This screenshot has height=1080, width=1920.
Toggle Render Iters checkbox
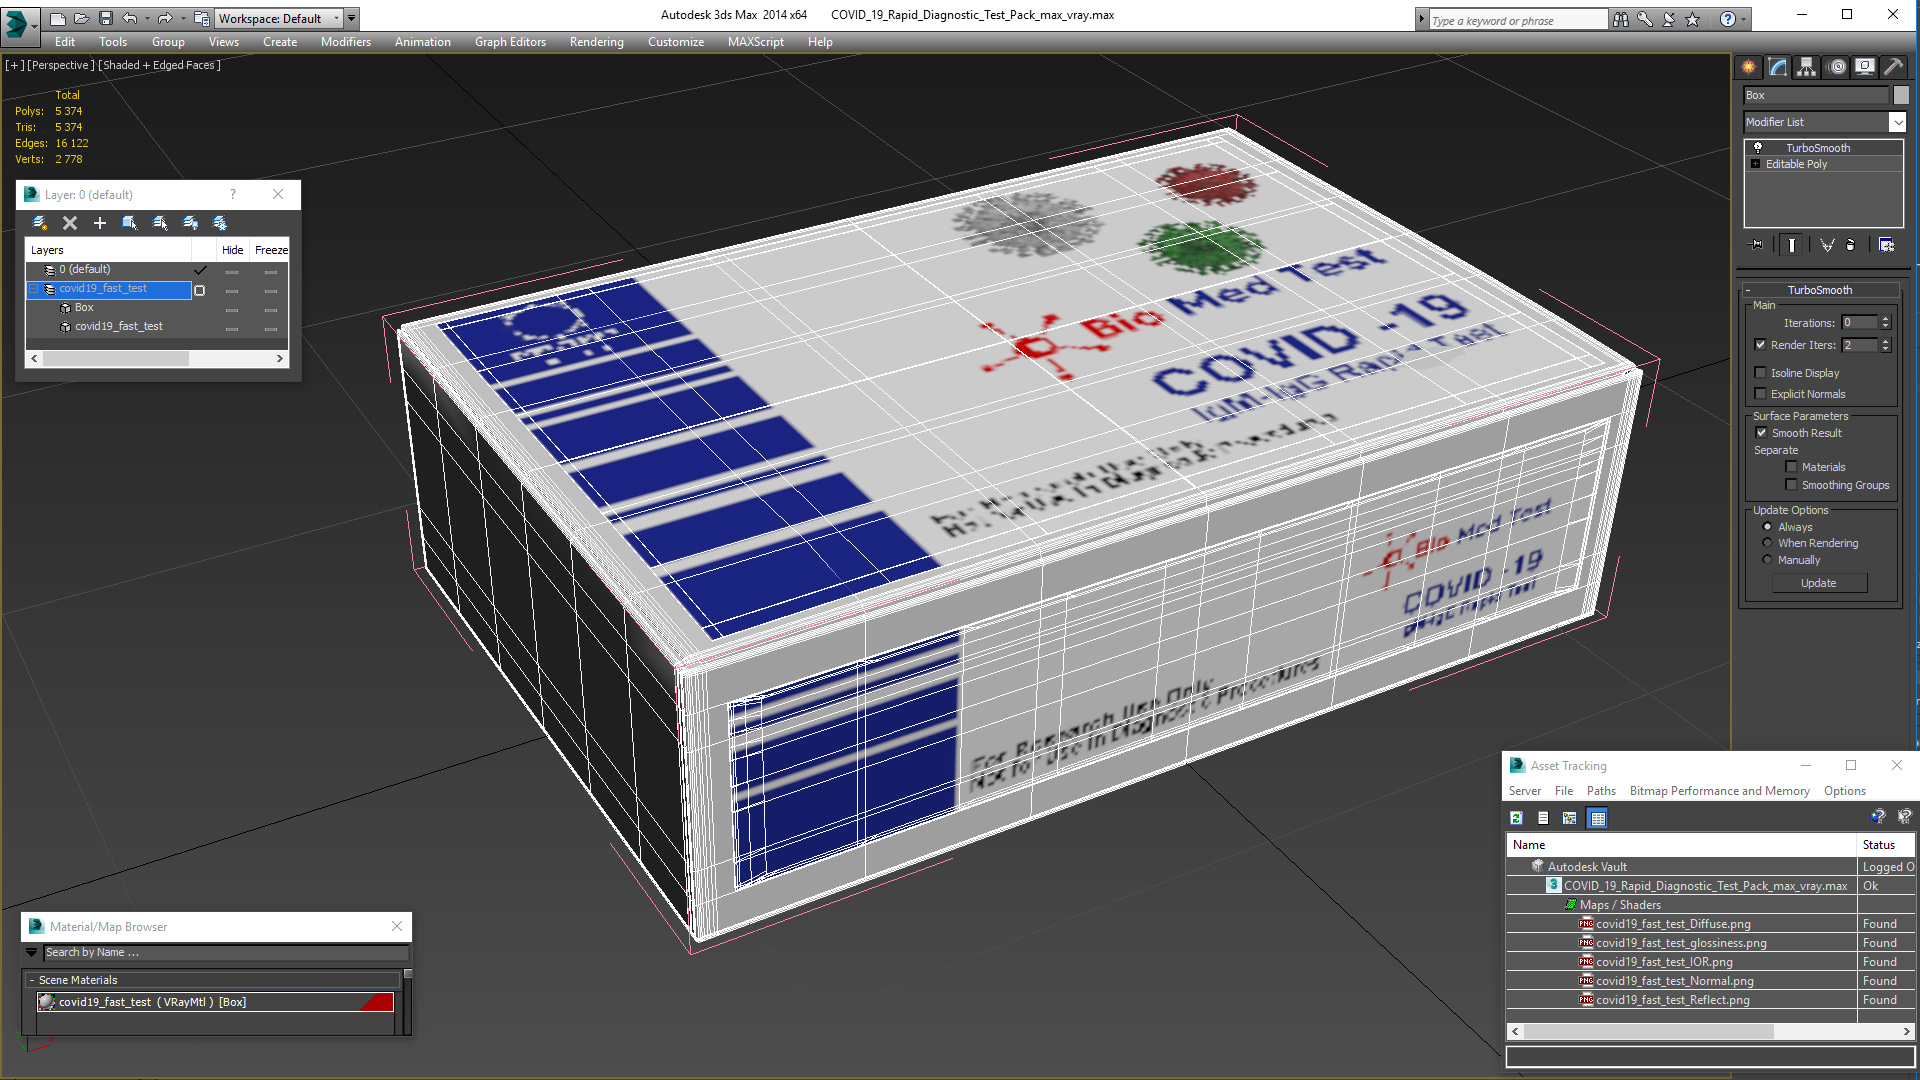coord(1761,345)
